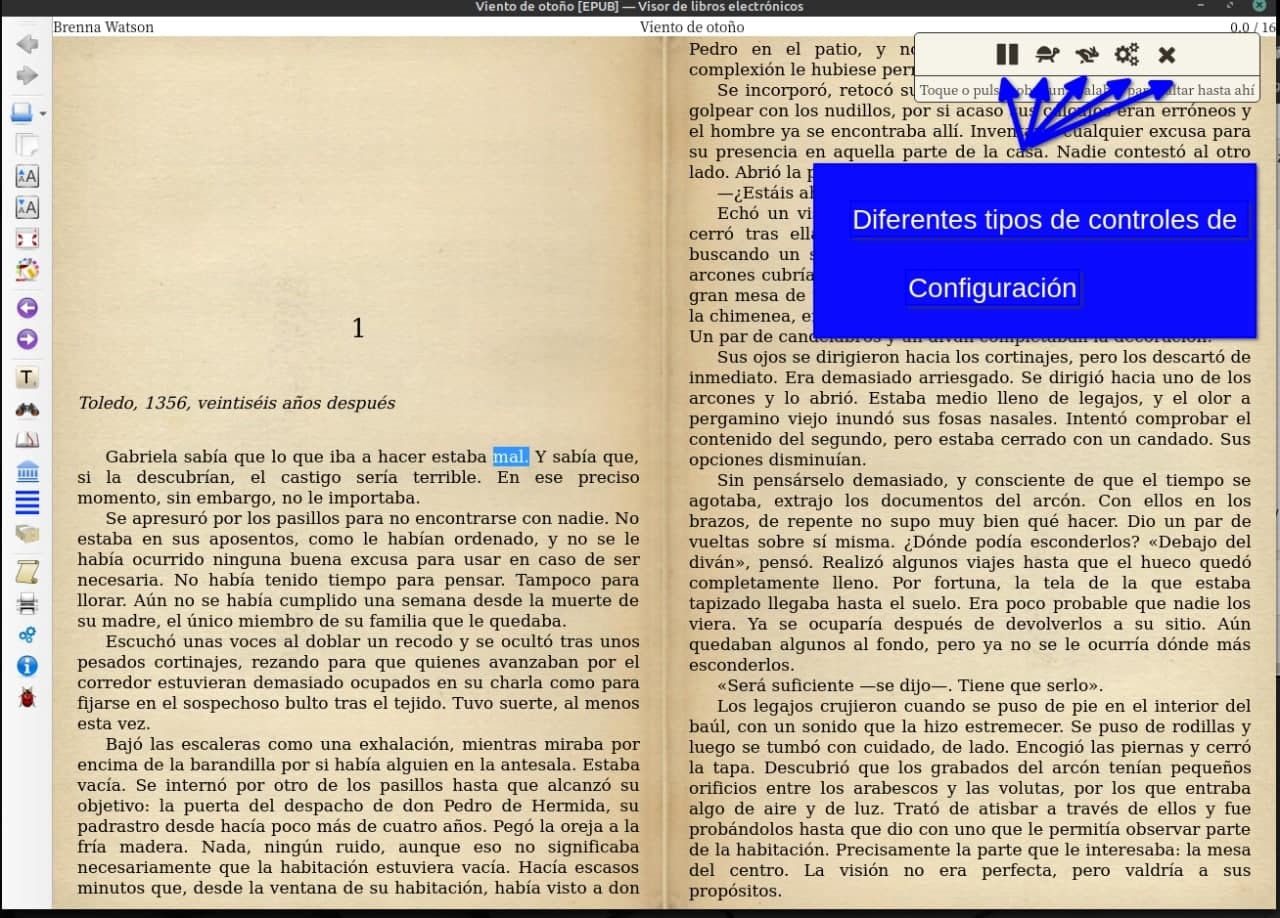This screenshot has height=918, width=1280.
Task: Go to previous section with purple left arrow
Action: 27,308
